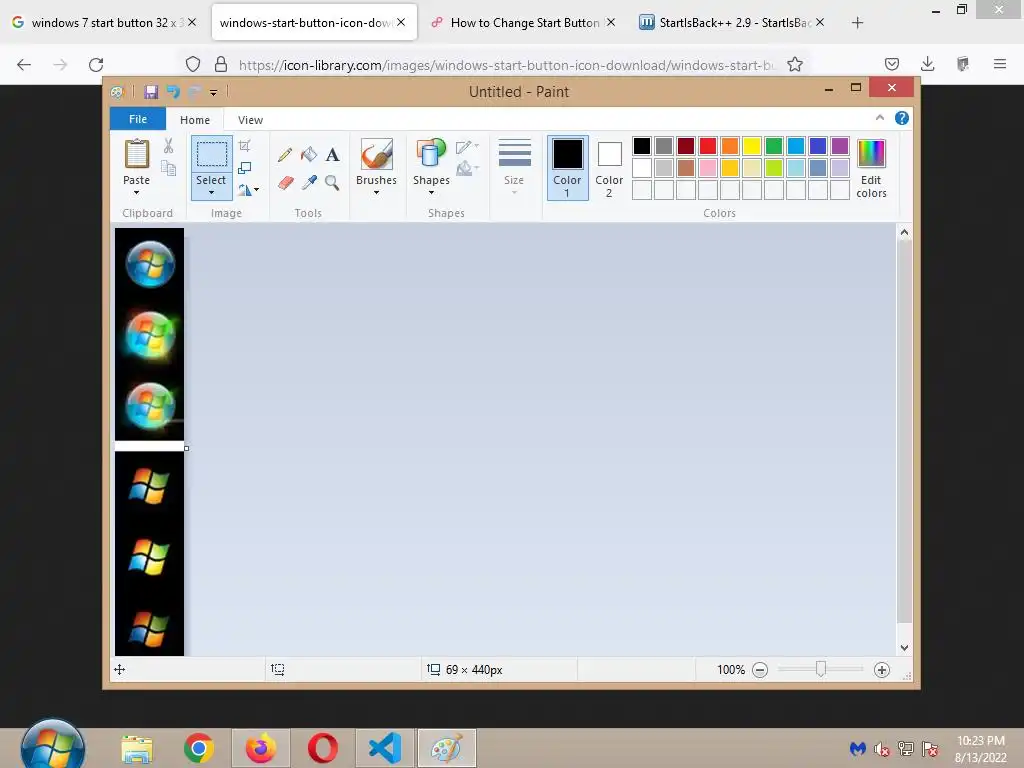The image size is (1024, 768).
Task: Click the clock showing 10:23 PM
Action: coord(980,741)
